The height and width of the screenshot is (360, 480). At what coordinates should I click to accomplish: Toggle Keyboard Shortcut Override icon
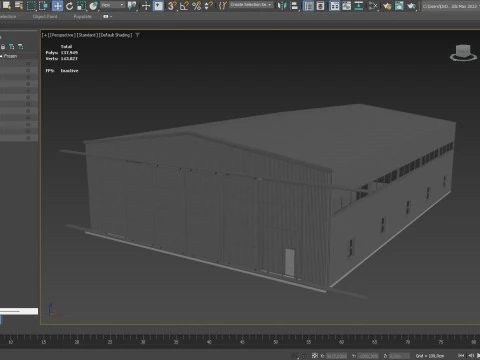tap(158, 6)
